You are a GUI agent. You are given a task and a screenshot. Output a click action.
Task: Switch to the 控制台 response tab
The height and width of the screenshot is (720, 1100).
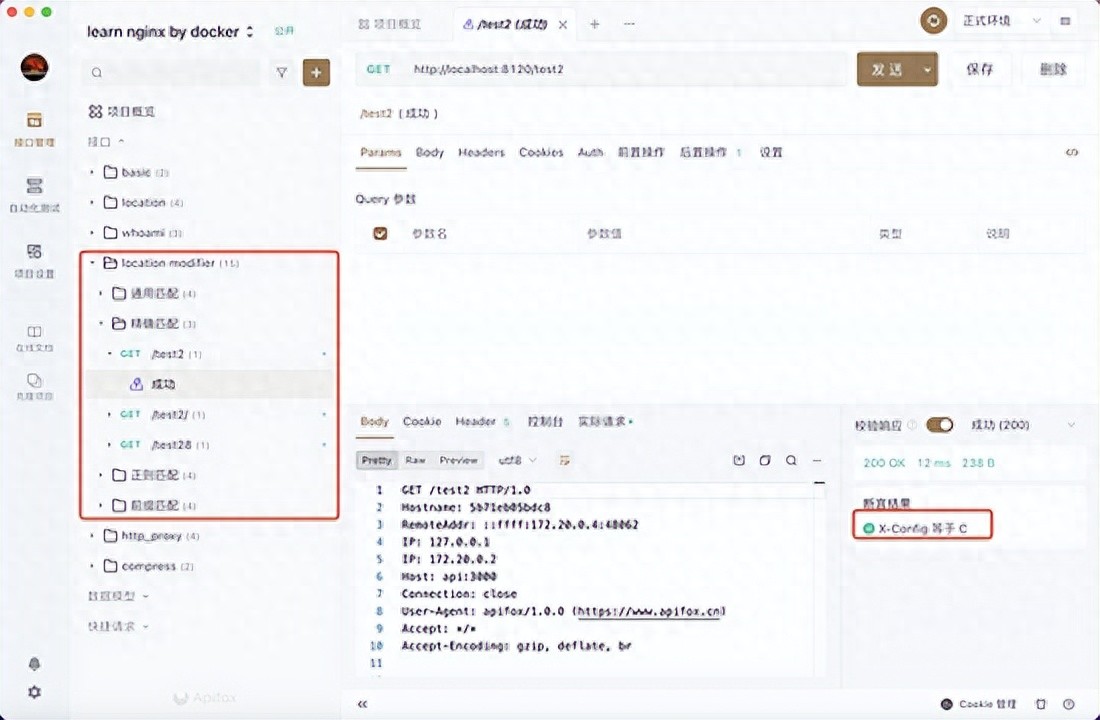point(545,422)
